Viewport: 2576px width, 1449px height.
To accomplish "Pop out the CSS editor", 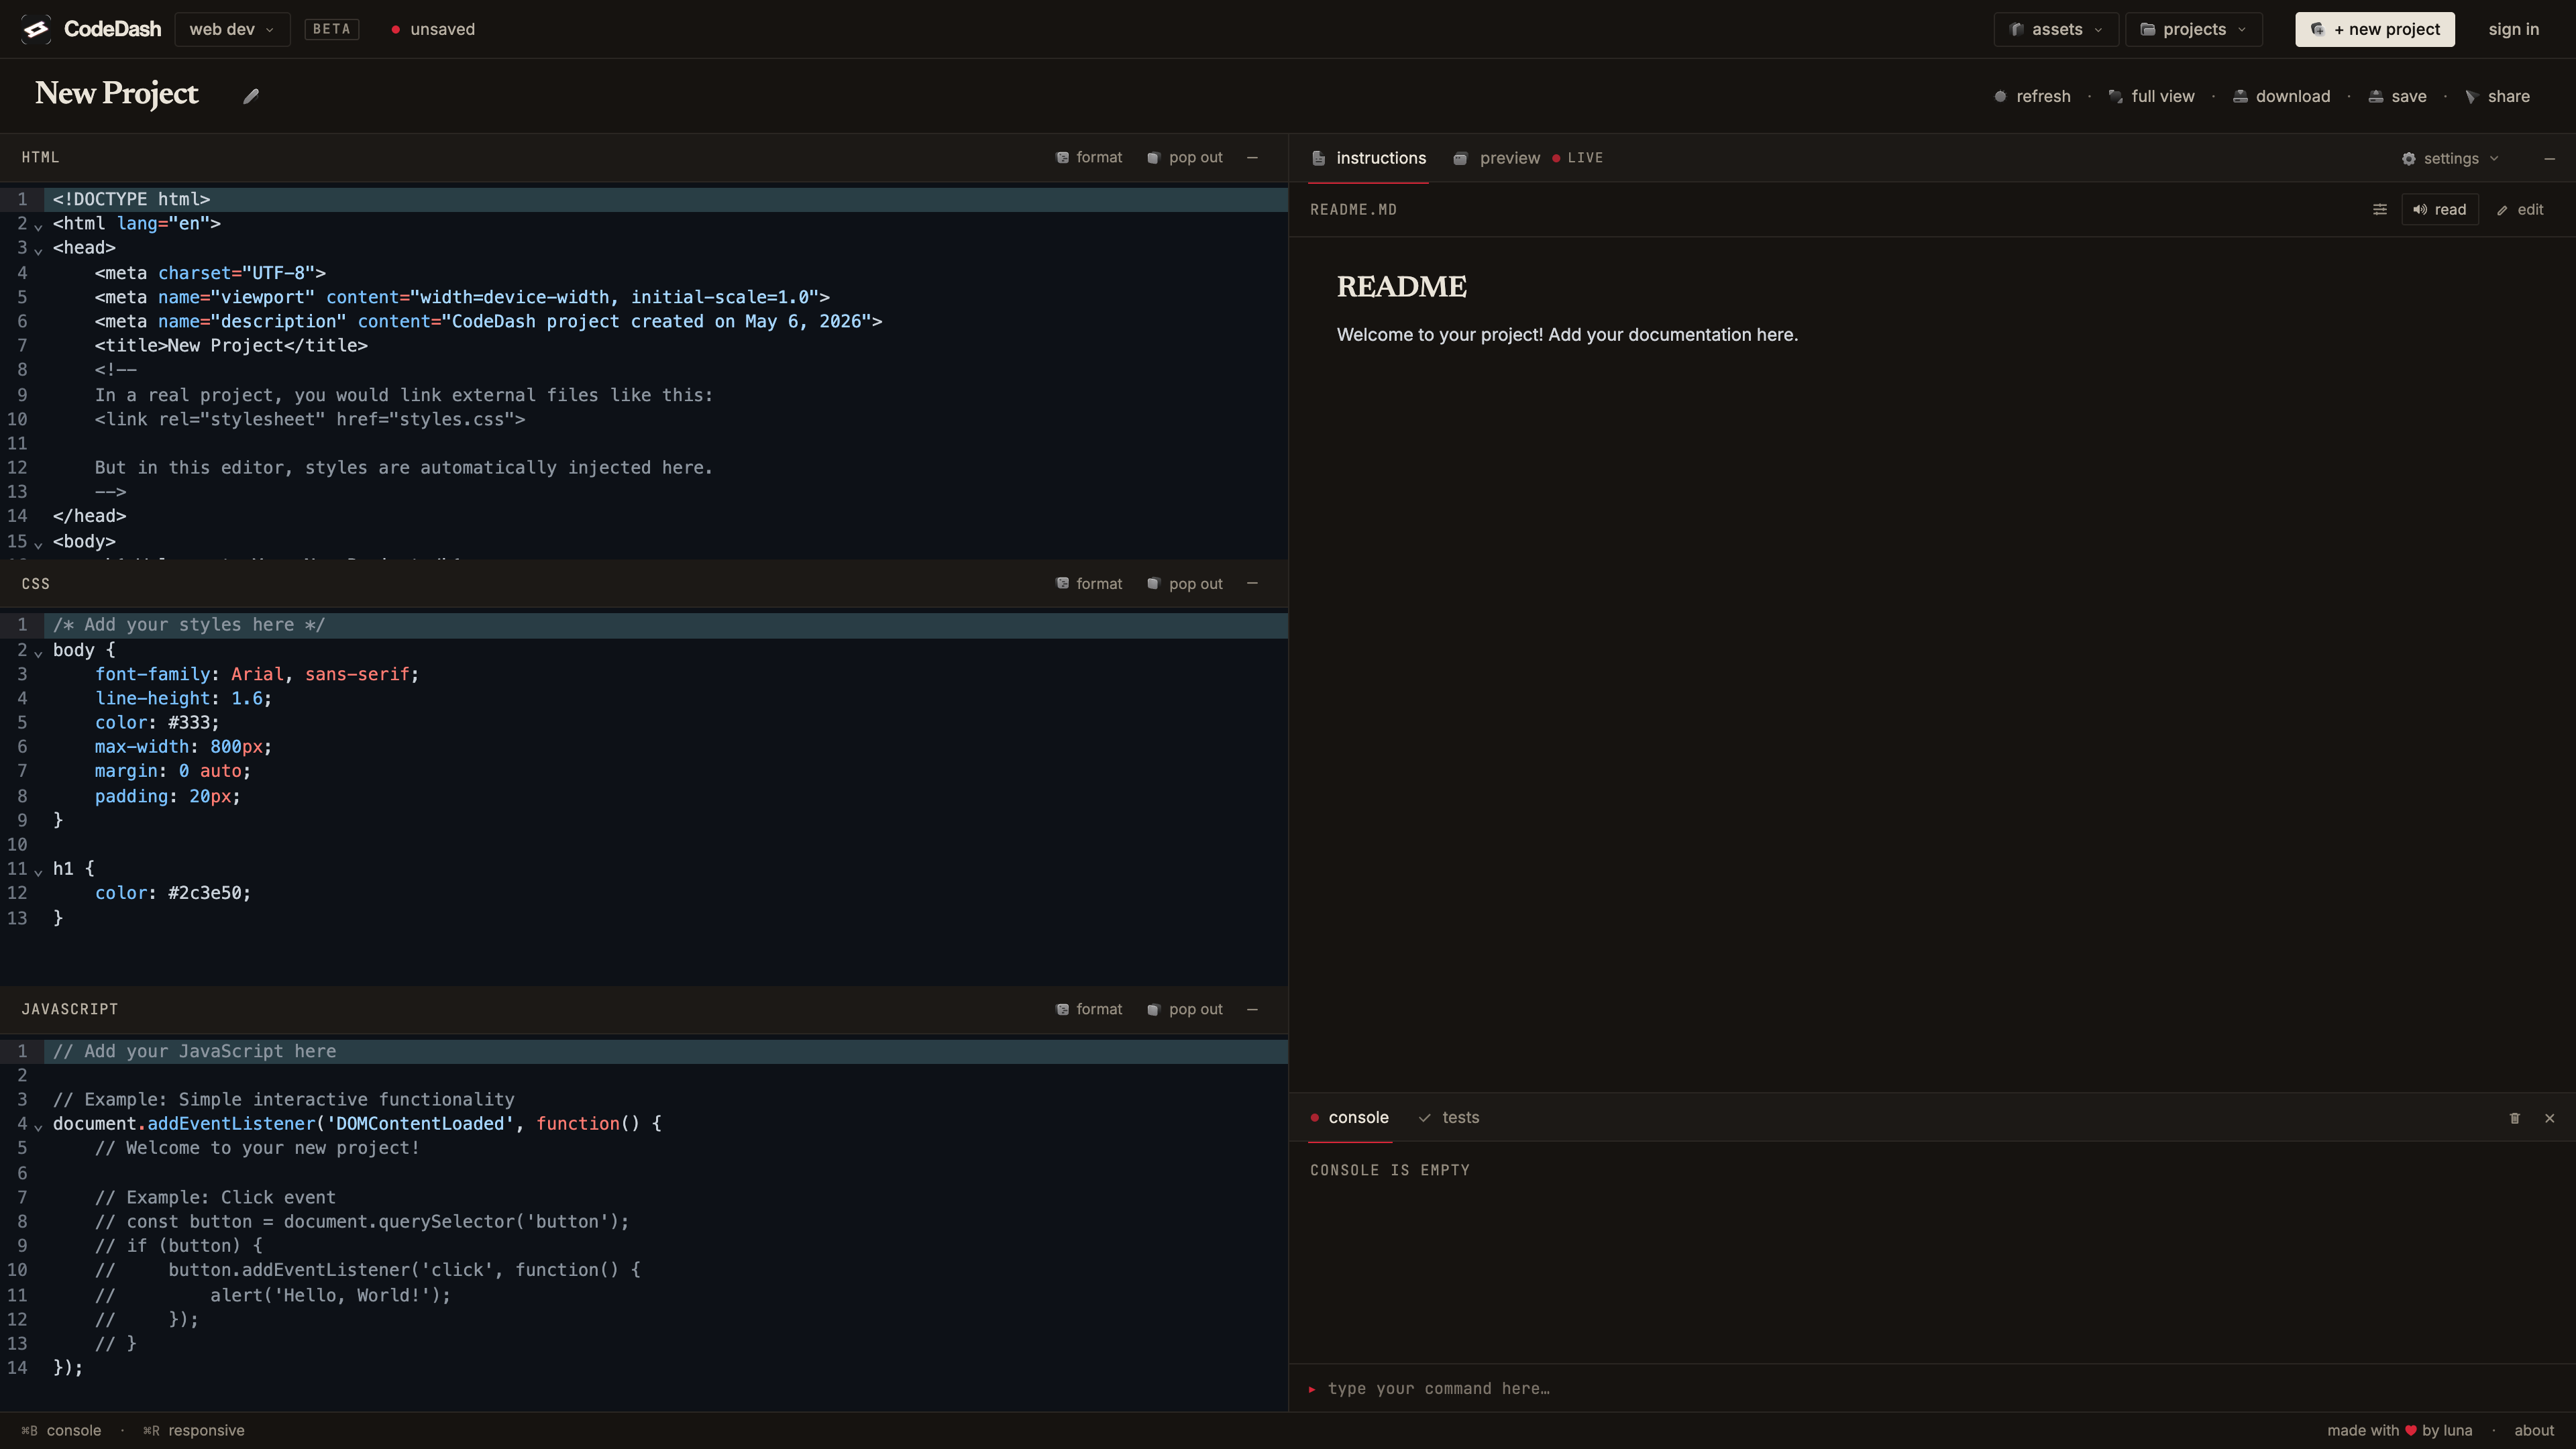I will tap(1185, 583).
